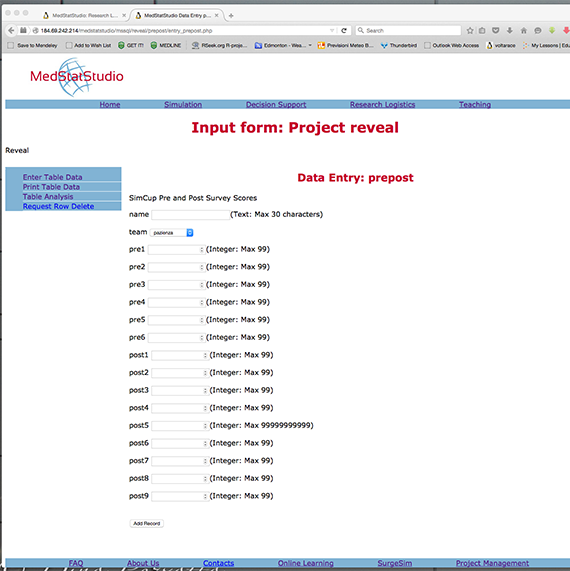Viewport: 570px width, 571px height.
Task: Click the post4 field stepper arrows
Action: [x=205, y=408]
